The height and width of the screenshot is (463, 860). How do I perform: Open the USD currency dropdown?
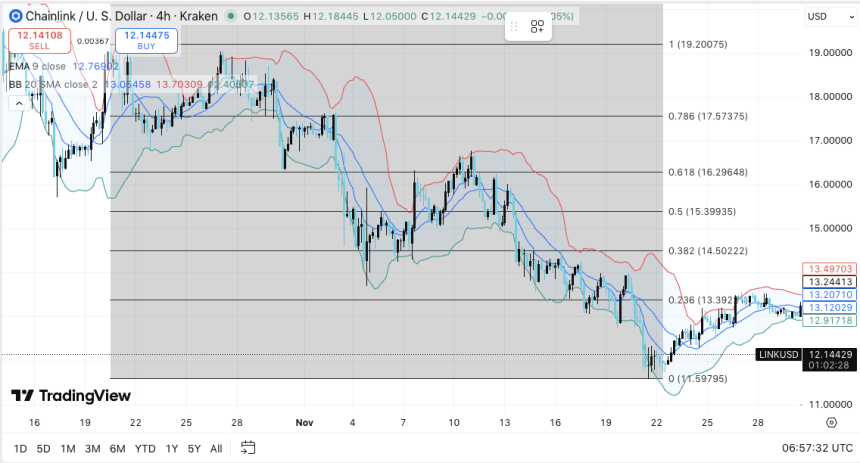pyautogui.click(x=829, y=17)
